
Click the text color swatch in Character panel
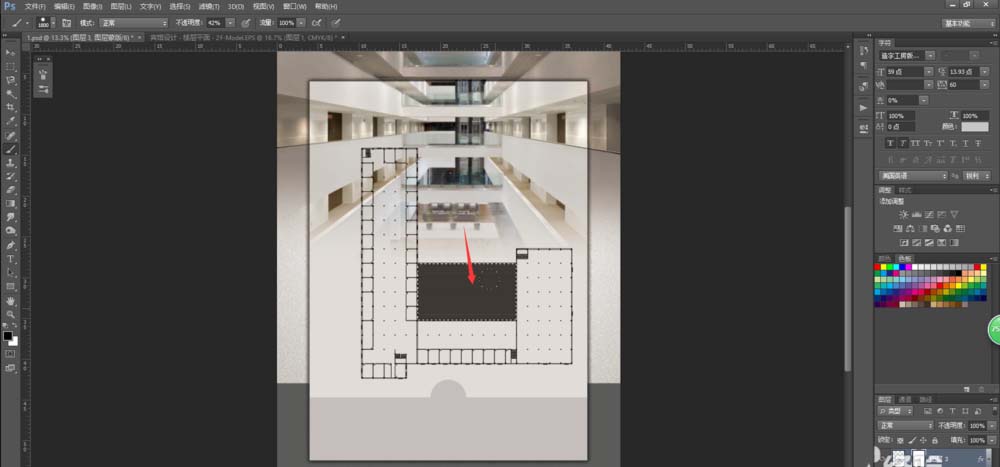click(974, 127)
